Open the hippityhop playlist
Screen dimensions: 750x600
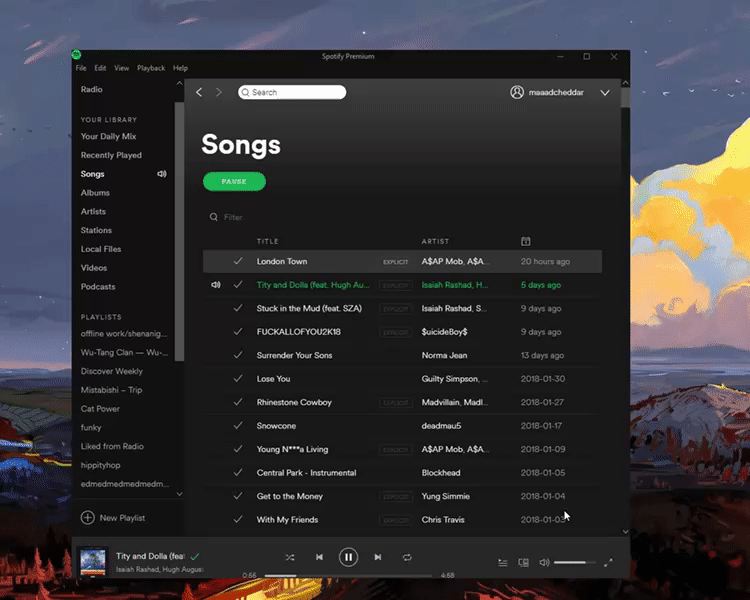(x=100, y=465)
